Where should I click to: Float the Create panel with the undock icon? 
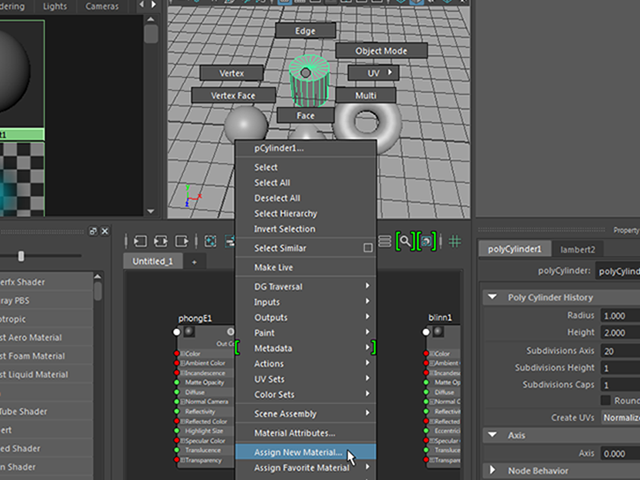[93, 231]
